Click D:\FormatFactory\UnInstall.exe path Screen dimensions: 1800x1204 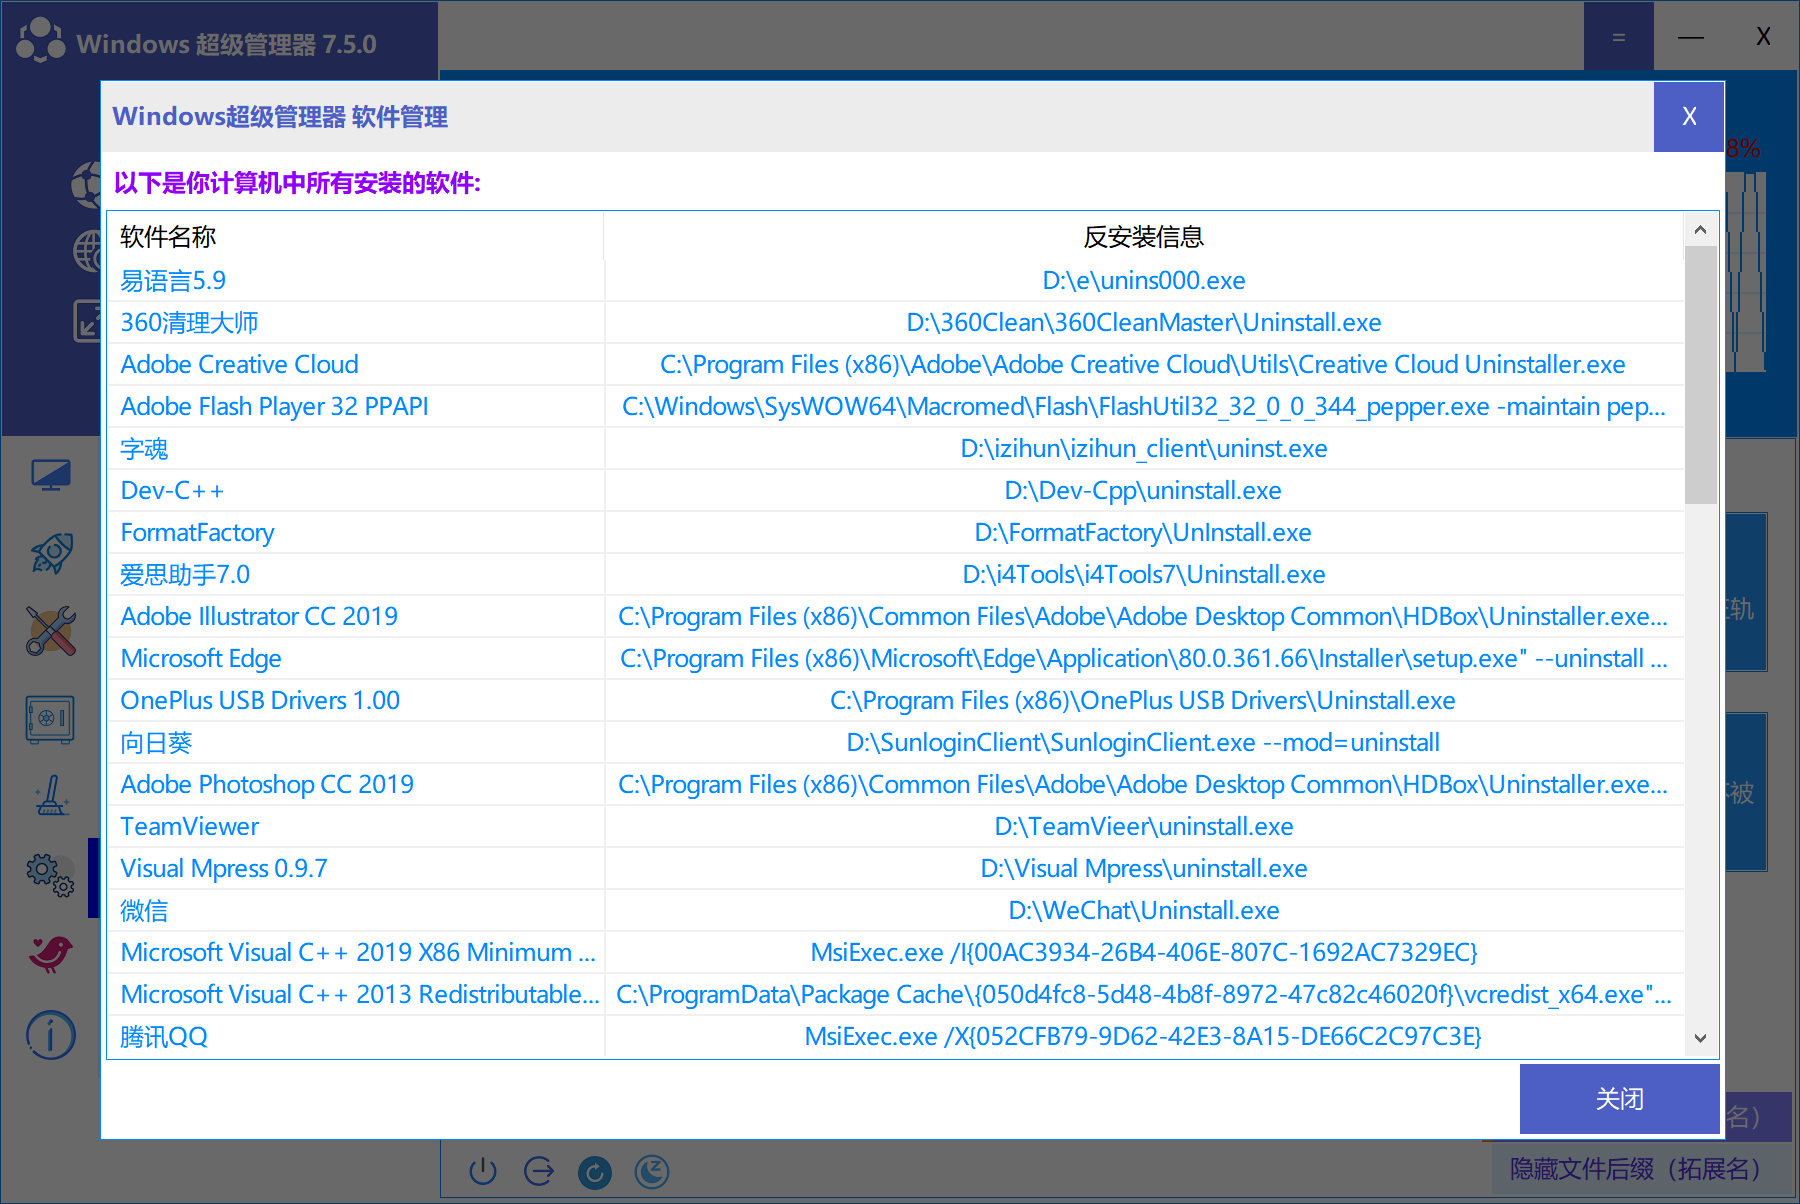[1143, 532]
